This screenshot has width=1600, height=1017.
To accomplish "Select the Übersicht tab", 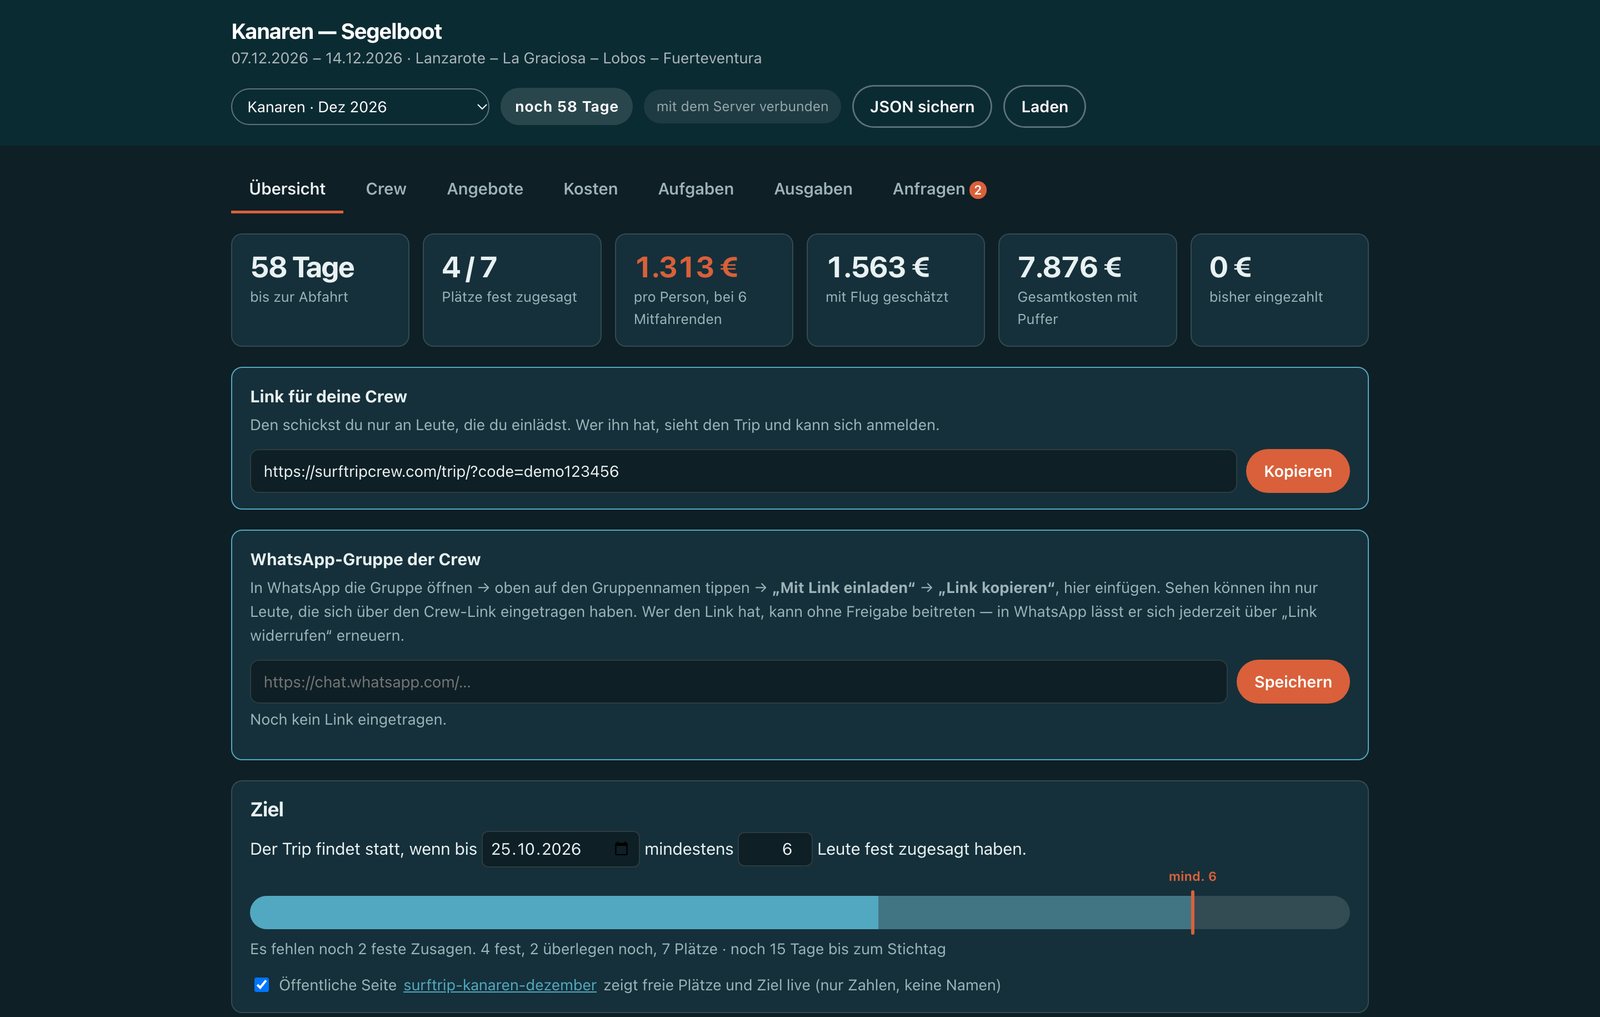I will [287, 189].
